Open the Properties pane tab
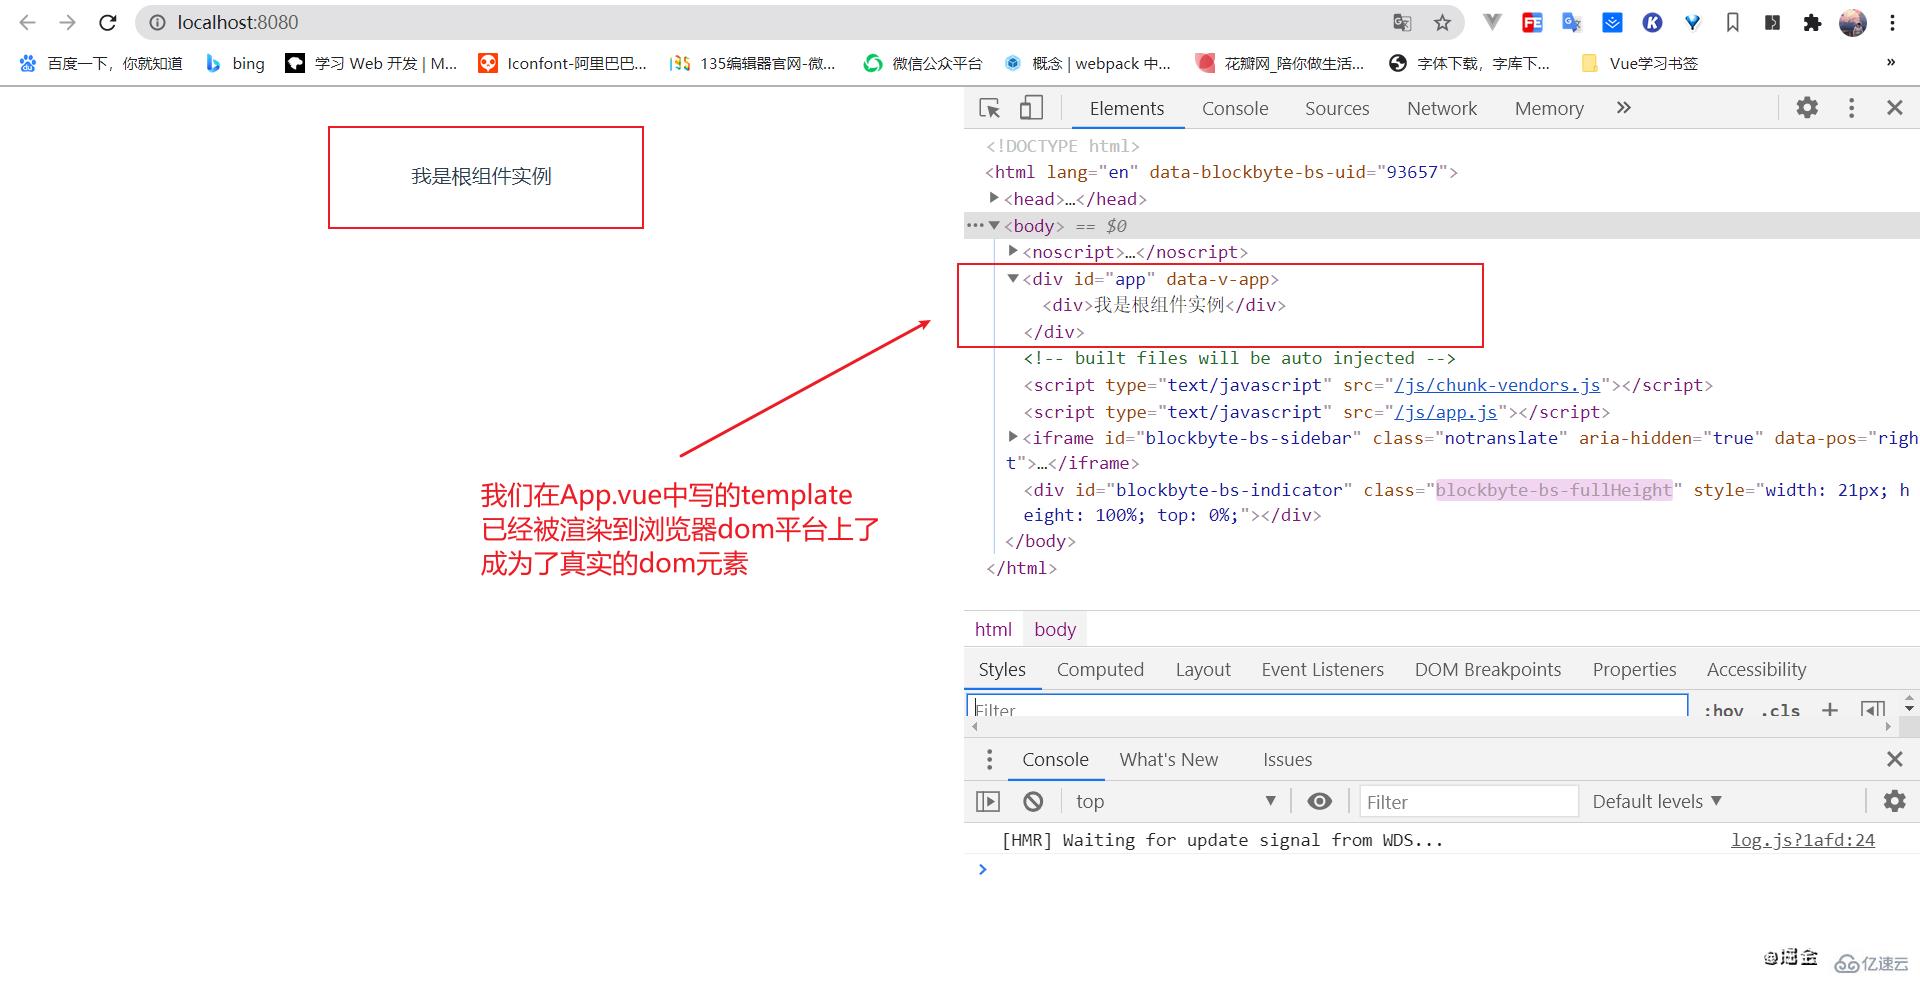1920x985 pixels. (x=1634, y=669)
